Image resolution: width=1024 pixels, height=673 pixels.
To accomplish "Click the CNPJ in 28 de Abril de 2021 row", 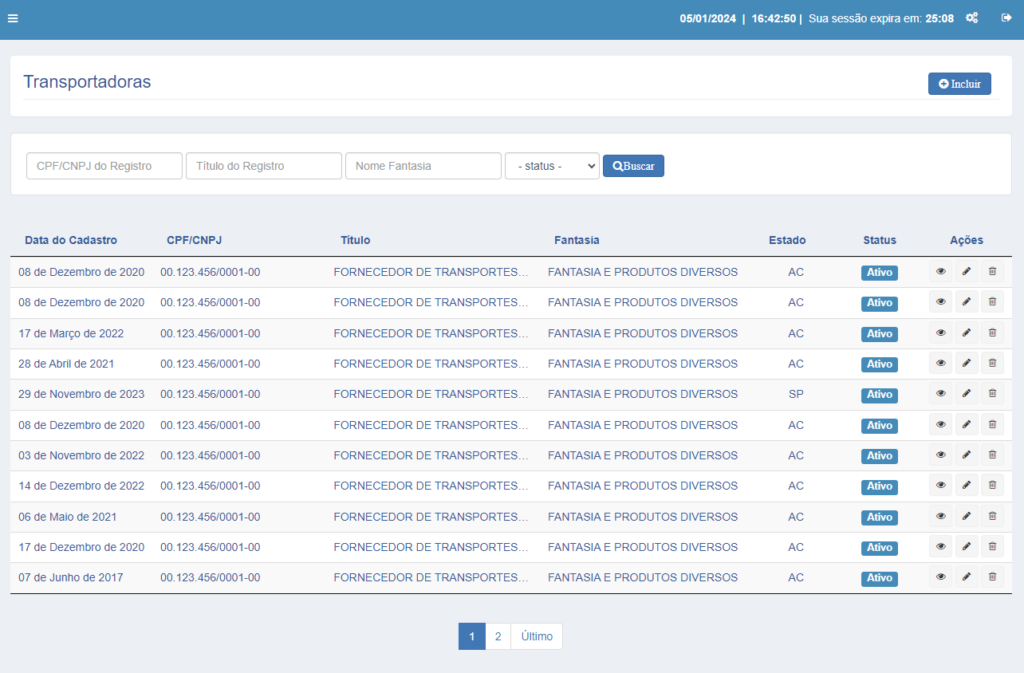I will pyautogui.click(x=210, y=364).
